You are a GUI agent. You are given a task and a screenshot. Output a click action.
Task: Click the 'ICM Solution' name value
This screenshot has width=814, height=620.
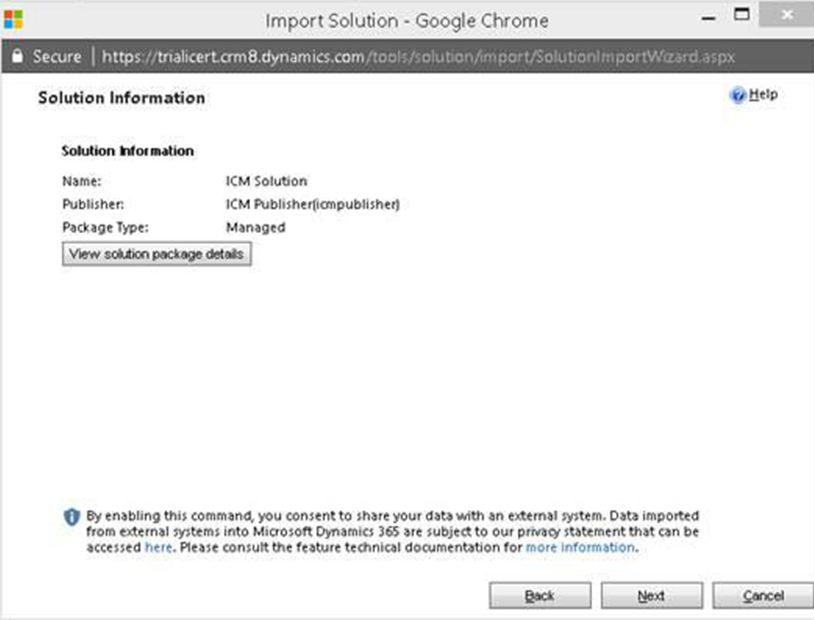tap(266, 181)
